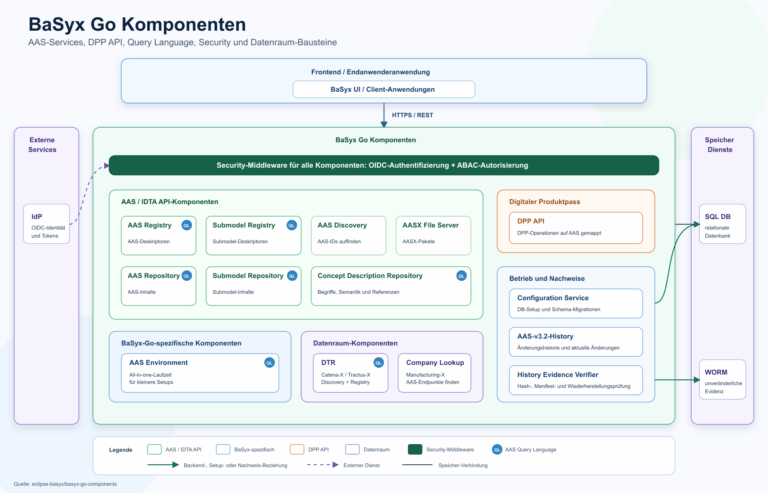
Task: Click the green AAS / IDTA API legend swatch
Action: pos(154,449)
